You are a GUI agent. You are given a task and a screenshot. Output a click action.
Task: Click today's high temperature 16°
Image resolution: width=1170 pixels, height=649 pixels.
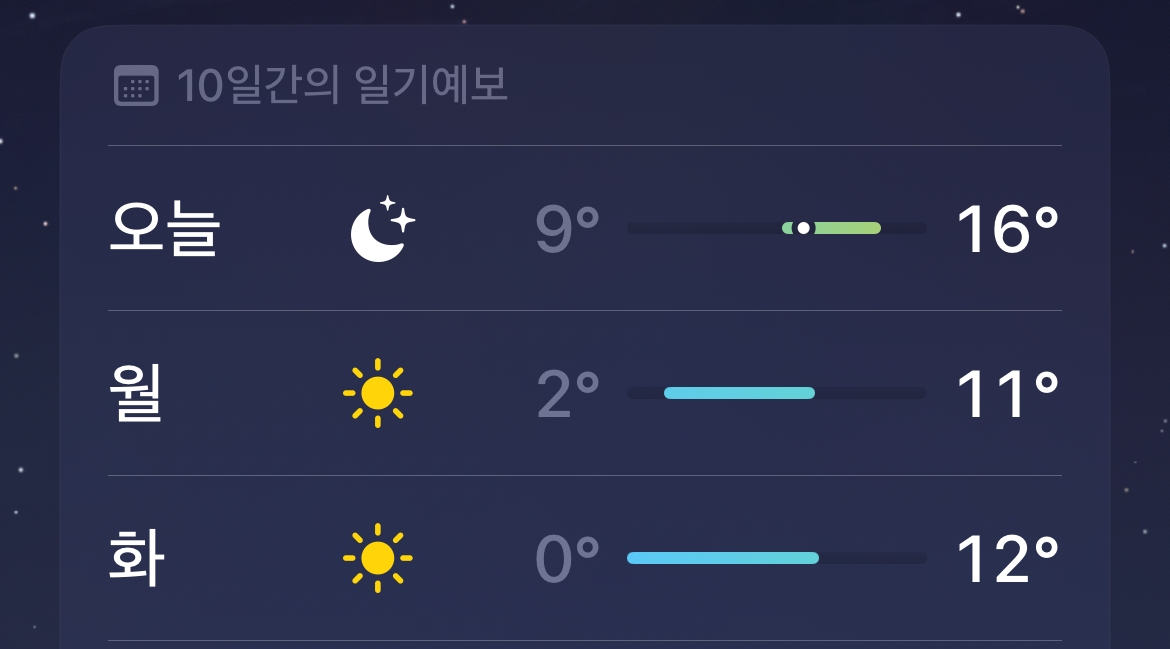coord(1007,229)
